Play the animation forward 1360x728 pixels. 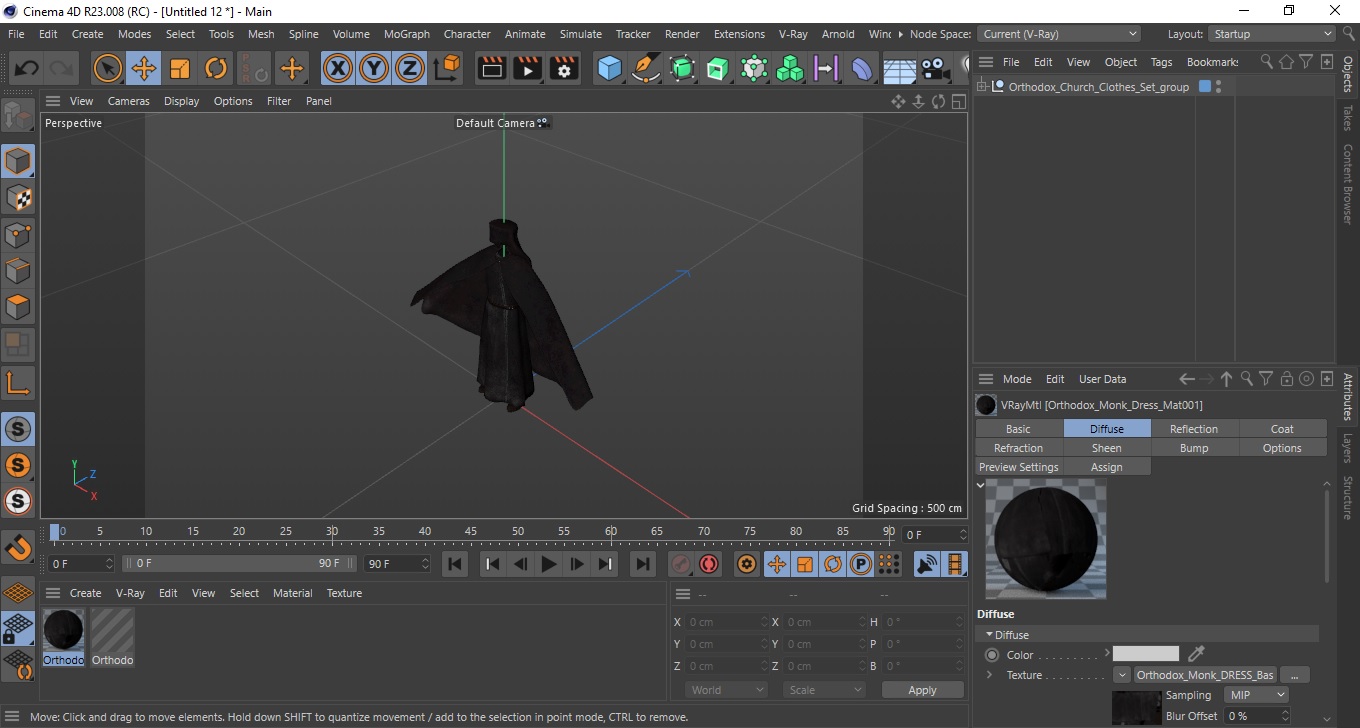tap(548, 564)
